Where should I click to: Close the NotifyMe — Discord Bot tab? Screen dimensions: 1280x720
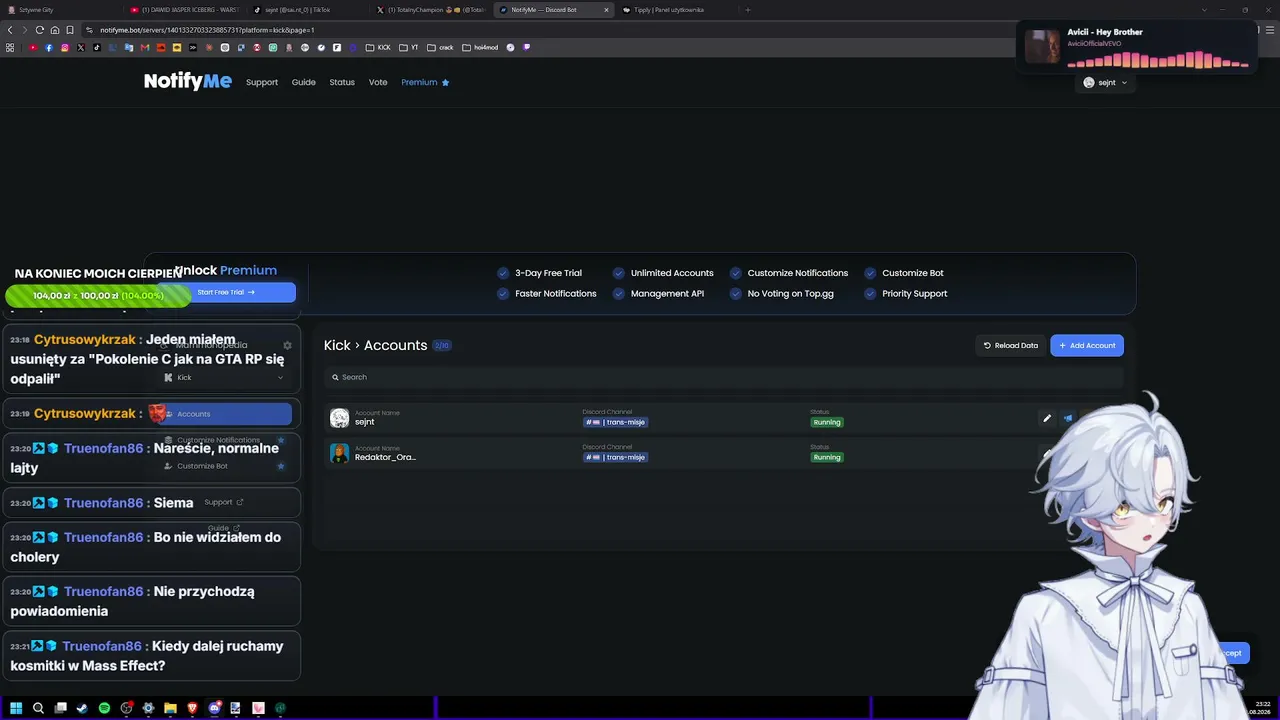606,10
